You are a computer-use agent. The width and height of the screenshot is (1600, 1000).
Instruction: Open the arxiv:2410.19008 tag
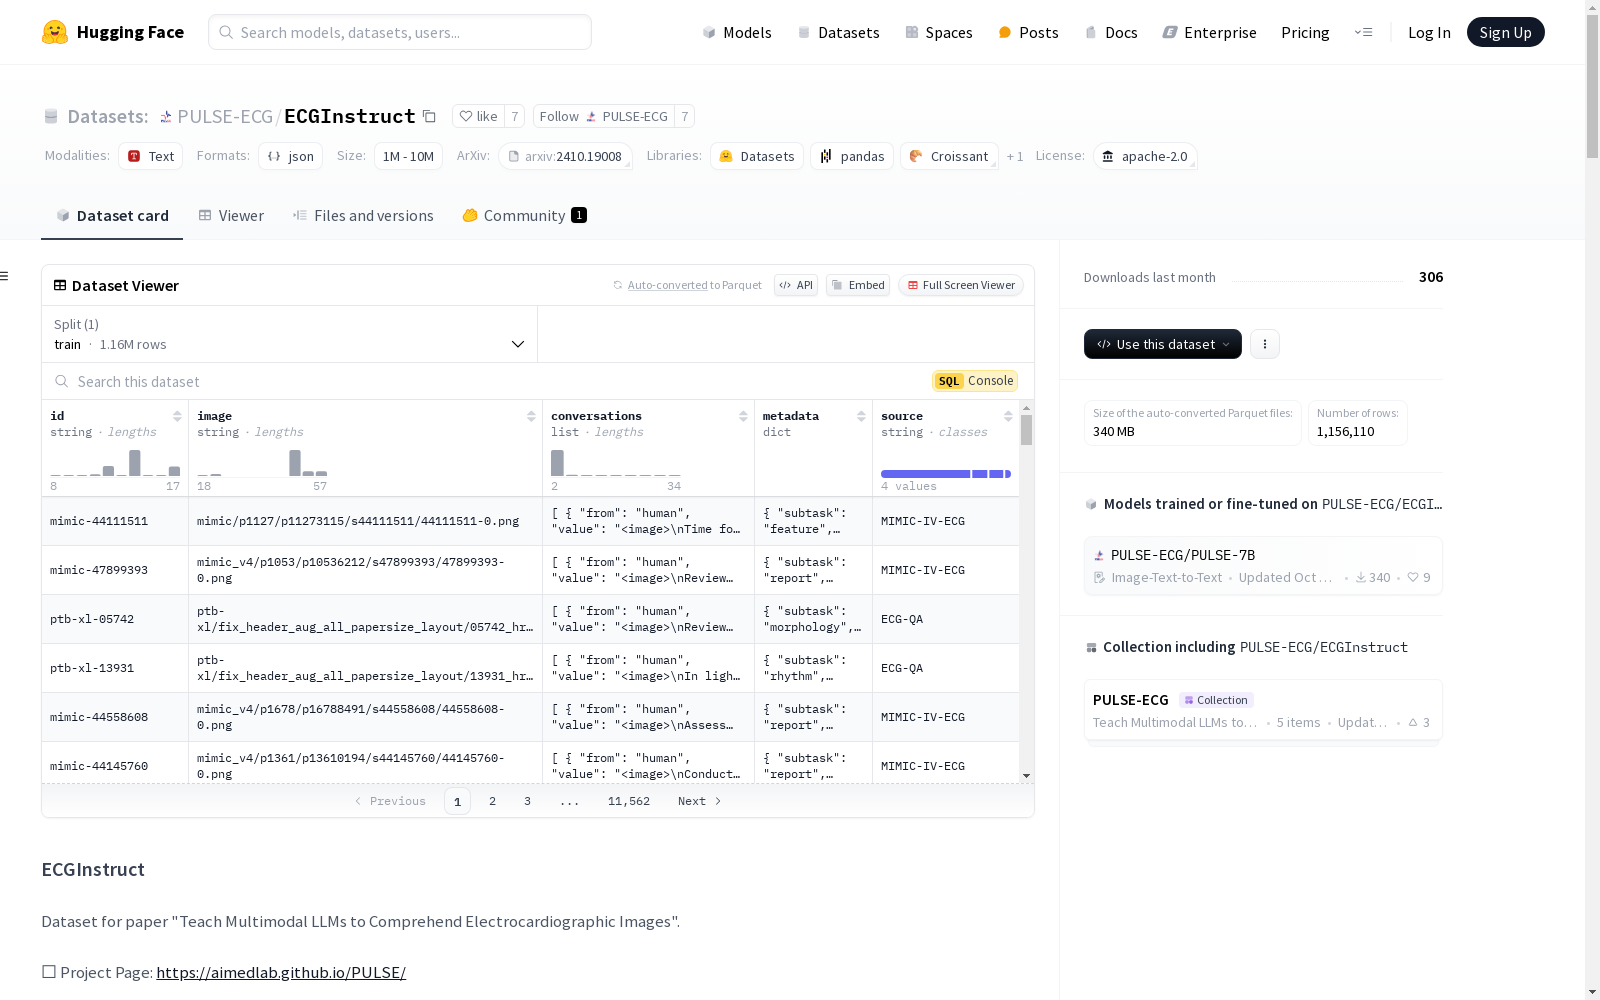click(565, 156)
